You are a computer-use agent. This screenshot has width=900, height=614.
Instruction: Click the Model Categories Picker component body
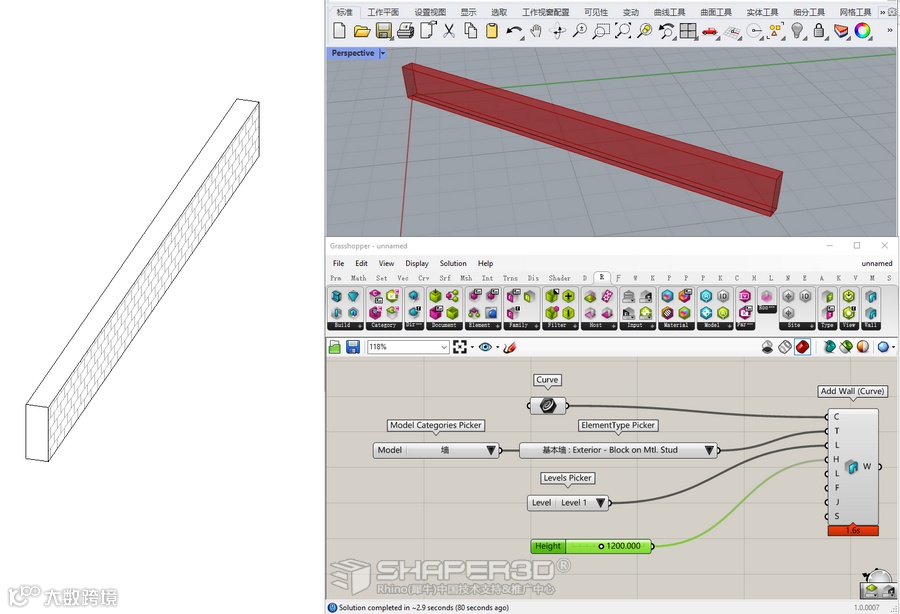[x=436, y=450]
